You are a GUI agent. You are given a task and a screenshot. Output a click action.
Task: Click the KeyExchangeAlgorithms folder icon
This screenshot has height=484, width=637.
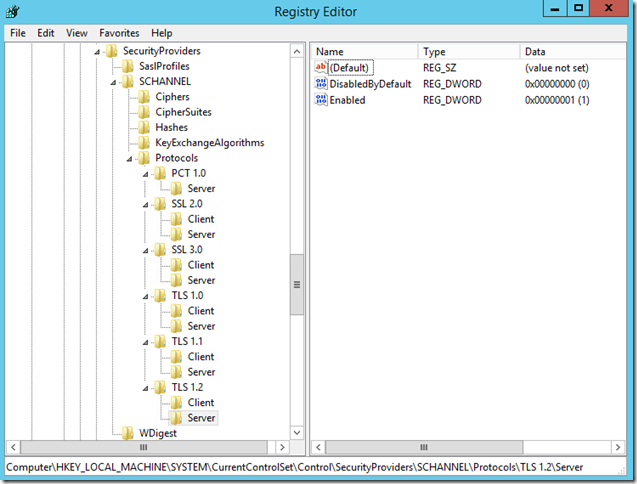pyautogui.click(x=144, y=143)
